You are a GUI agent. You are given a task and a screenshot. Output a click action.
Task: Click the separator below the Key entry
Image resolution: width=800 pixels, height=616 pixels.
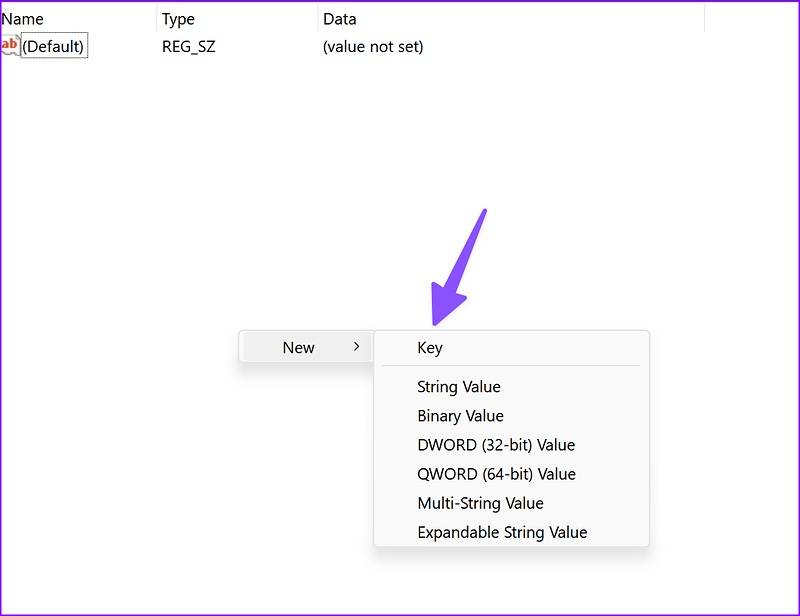[x=512, y=366]
